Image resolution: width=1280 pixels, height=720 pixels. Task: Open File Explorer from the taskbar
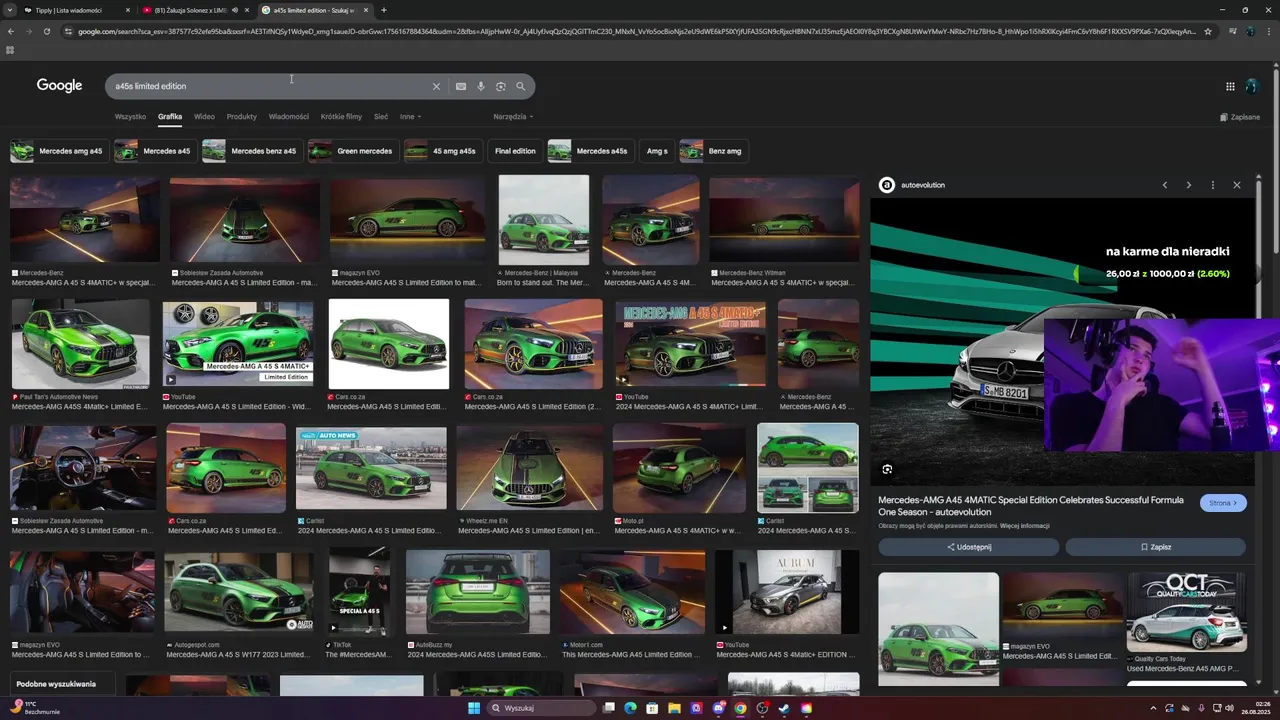click(674, 708)
